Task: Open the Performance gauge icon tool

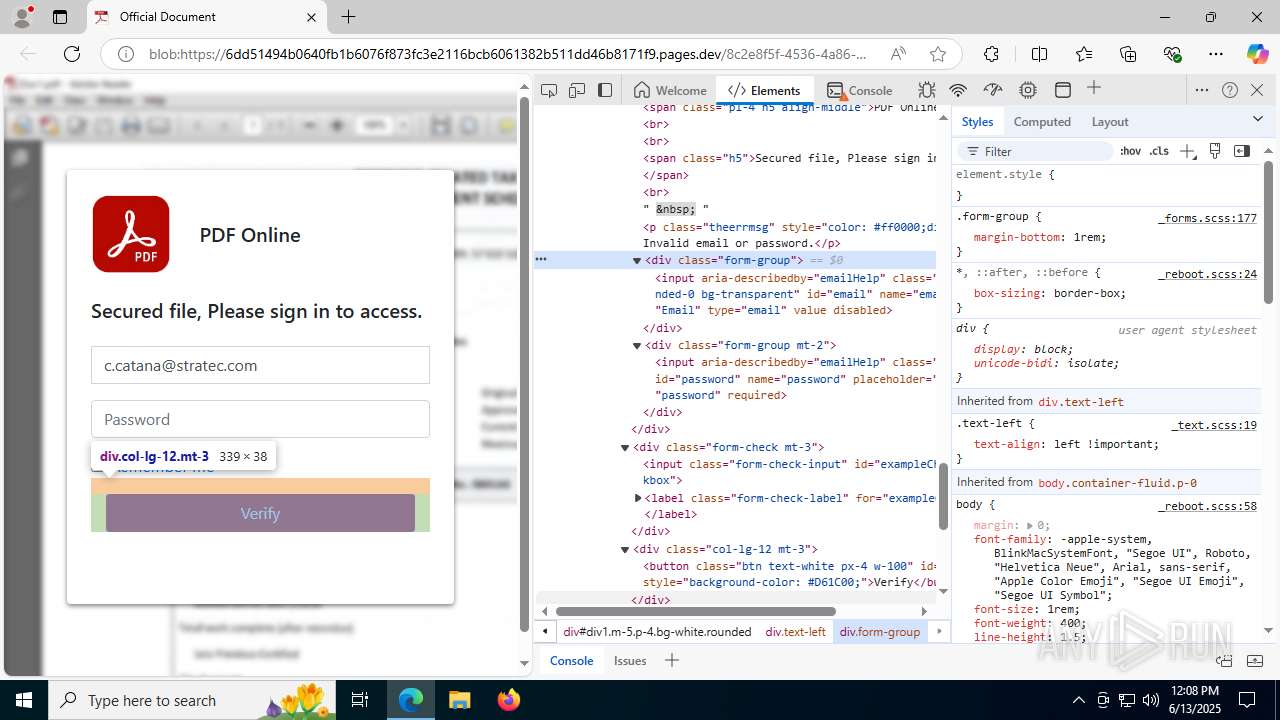Action: [993, 90]
